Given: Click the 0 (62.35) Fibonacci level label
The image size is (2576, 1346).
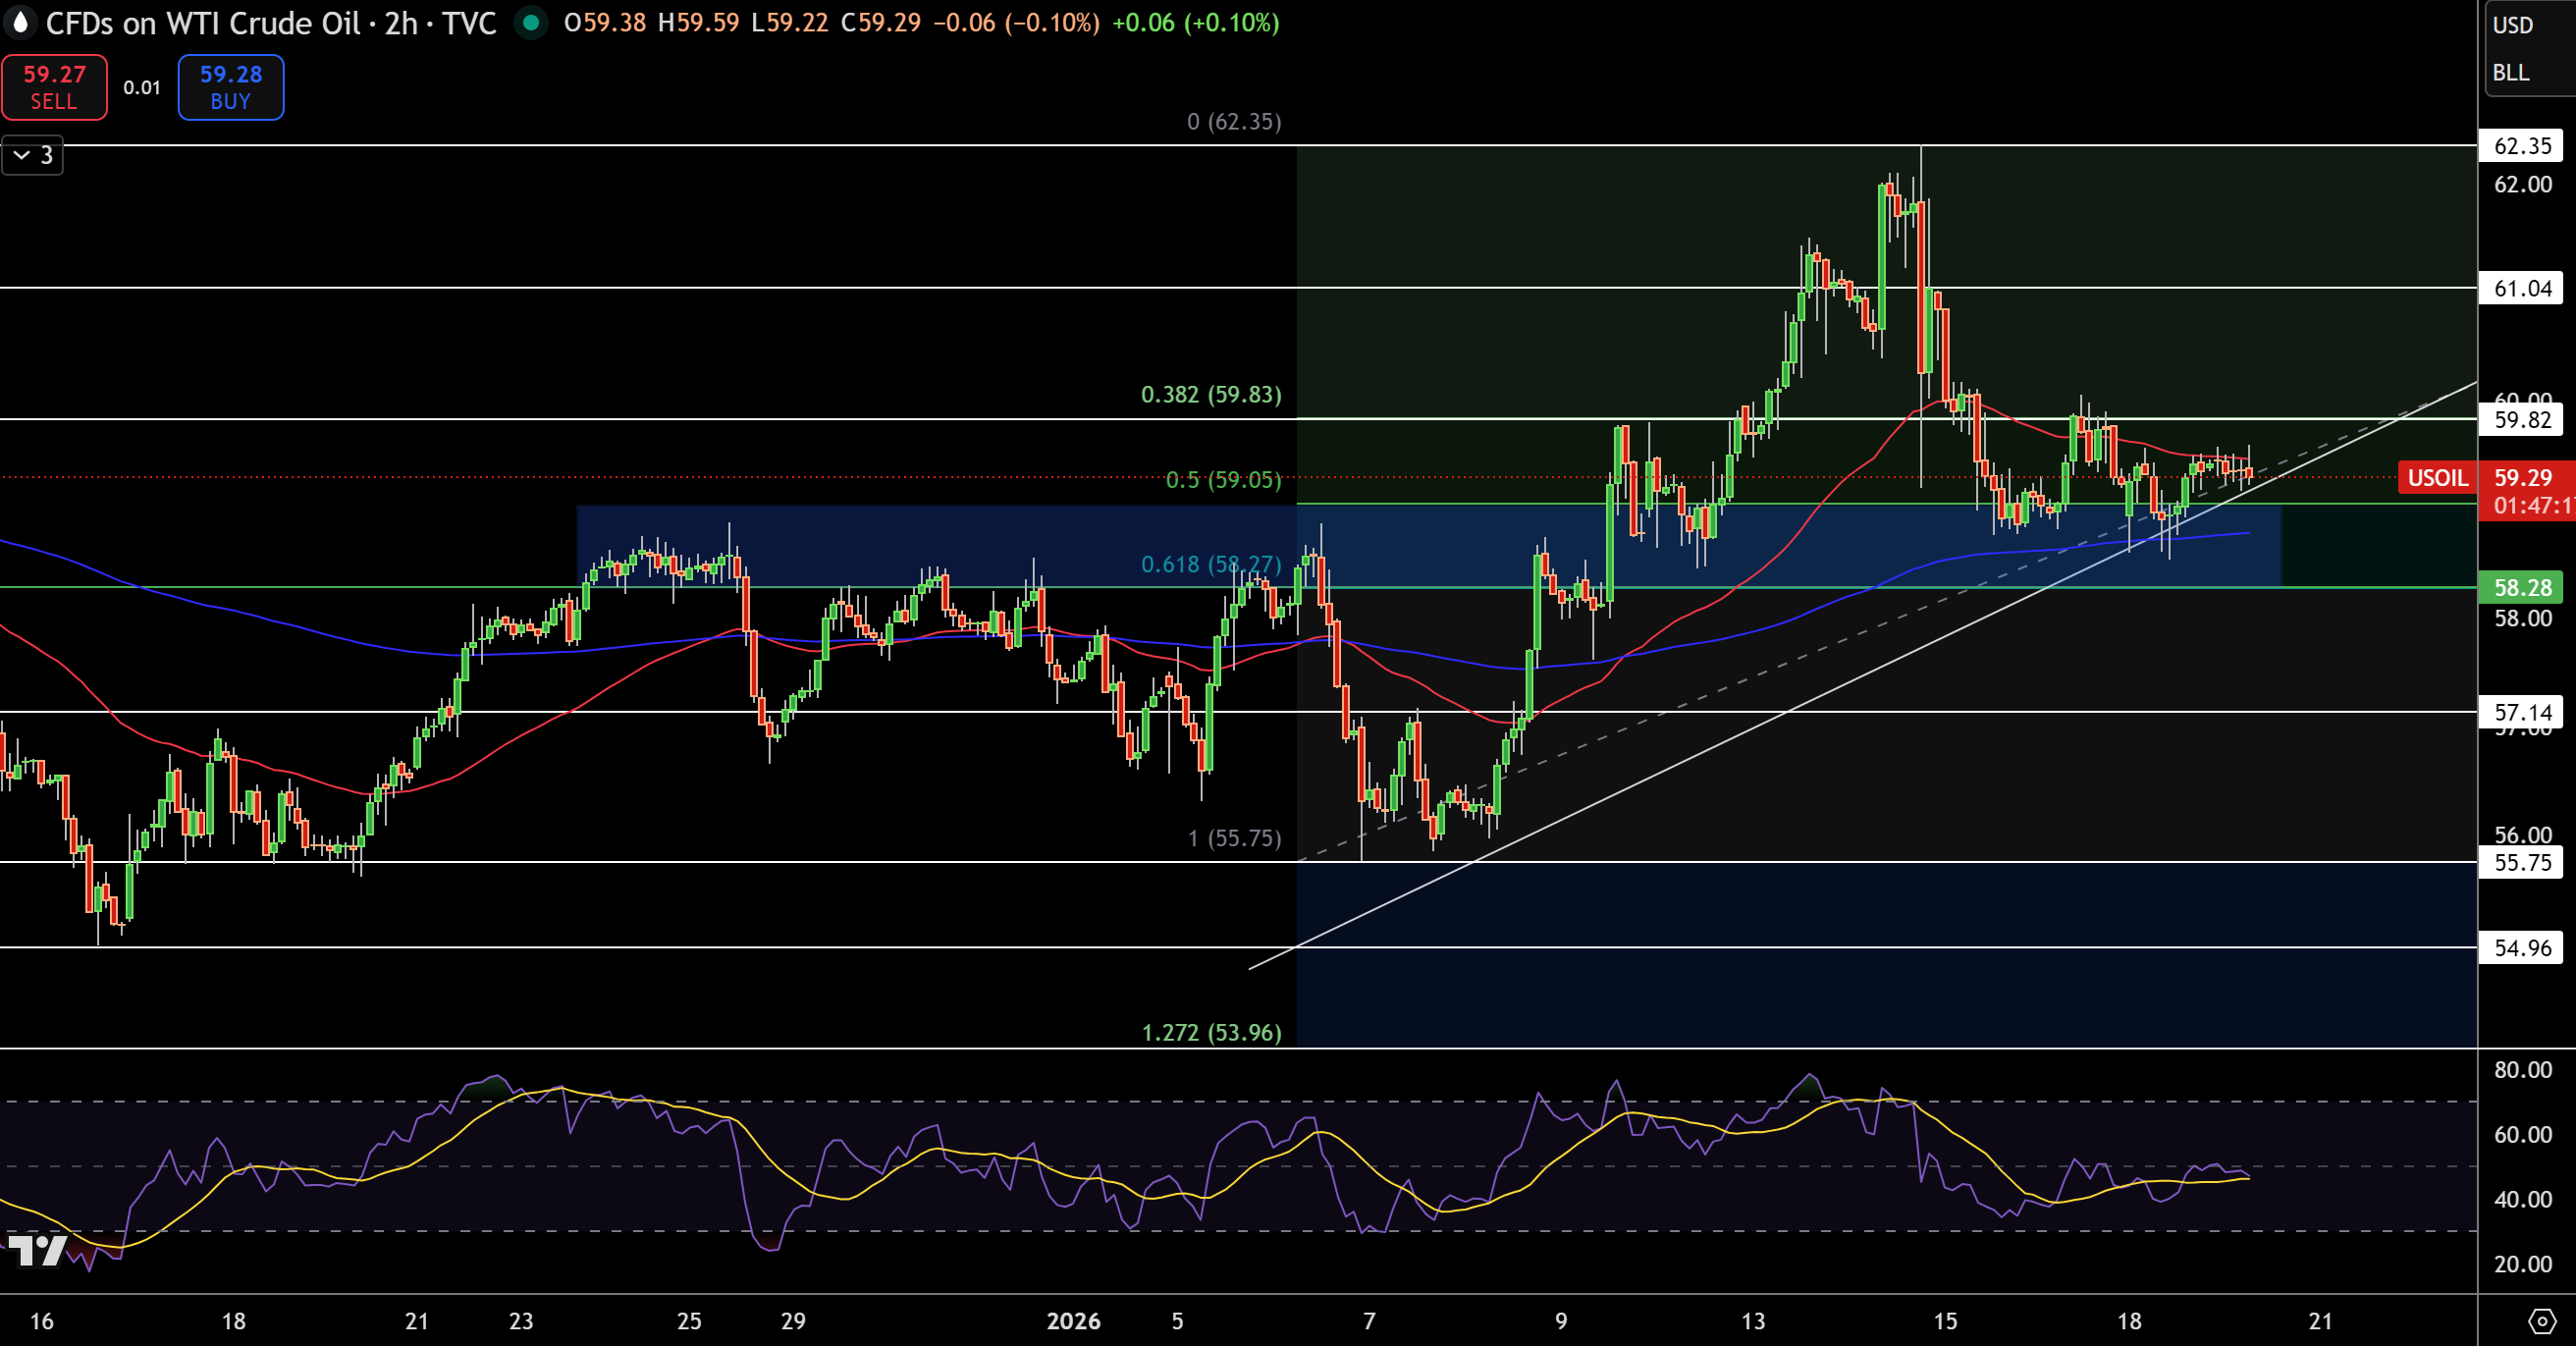Looking at the screenshot, I should (1234, 121).
